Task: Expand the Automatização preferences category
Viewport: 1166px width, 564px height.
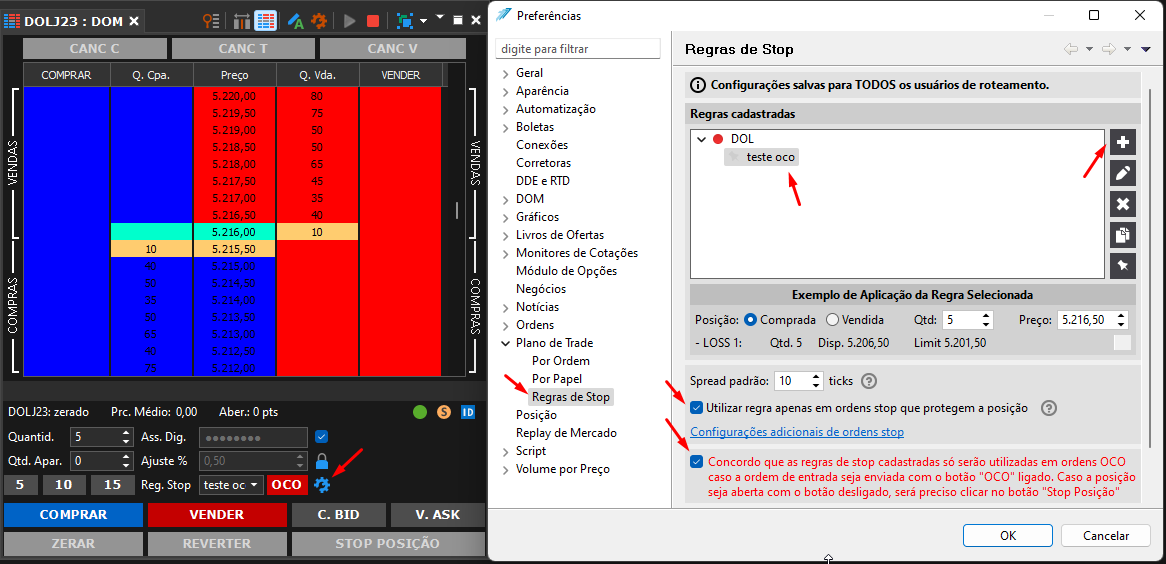Action: click(506, 109)
